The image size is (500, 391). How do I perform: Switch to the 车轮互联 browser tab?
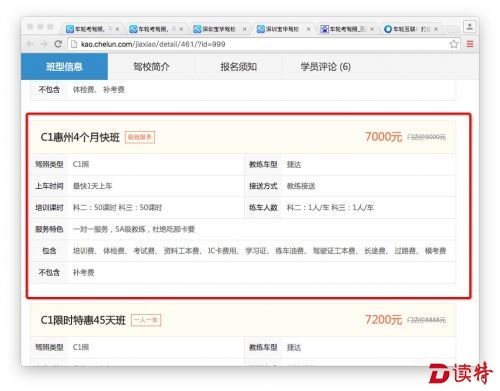point(411,29)
